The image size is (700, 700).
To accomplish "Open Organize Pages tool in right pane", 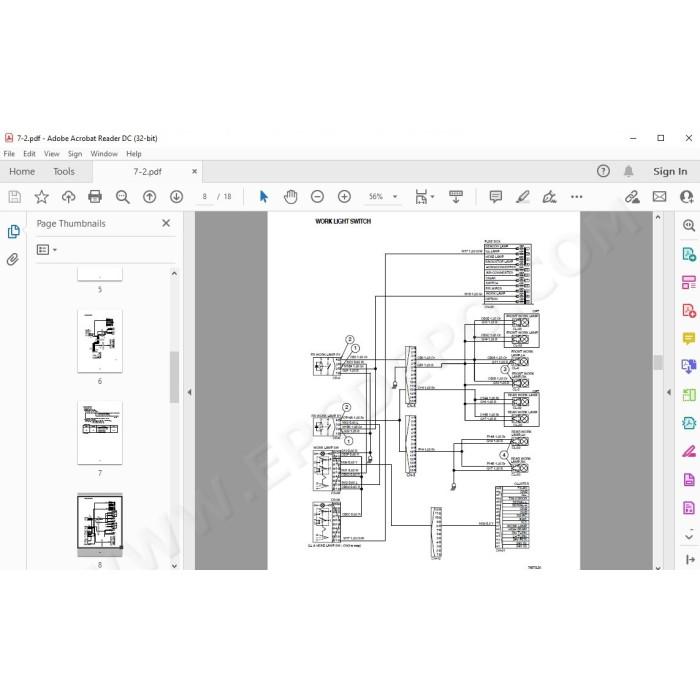I will (689, 282).
